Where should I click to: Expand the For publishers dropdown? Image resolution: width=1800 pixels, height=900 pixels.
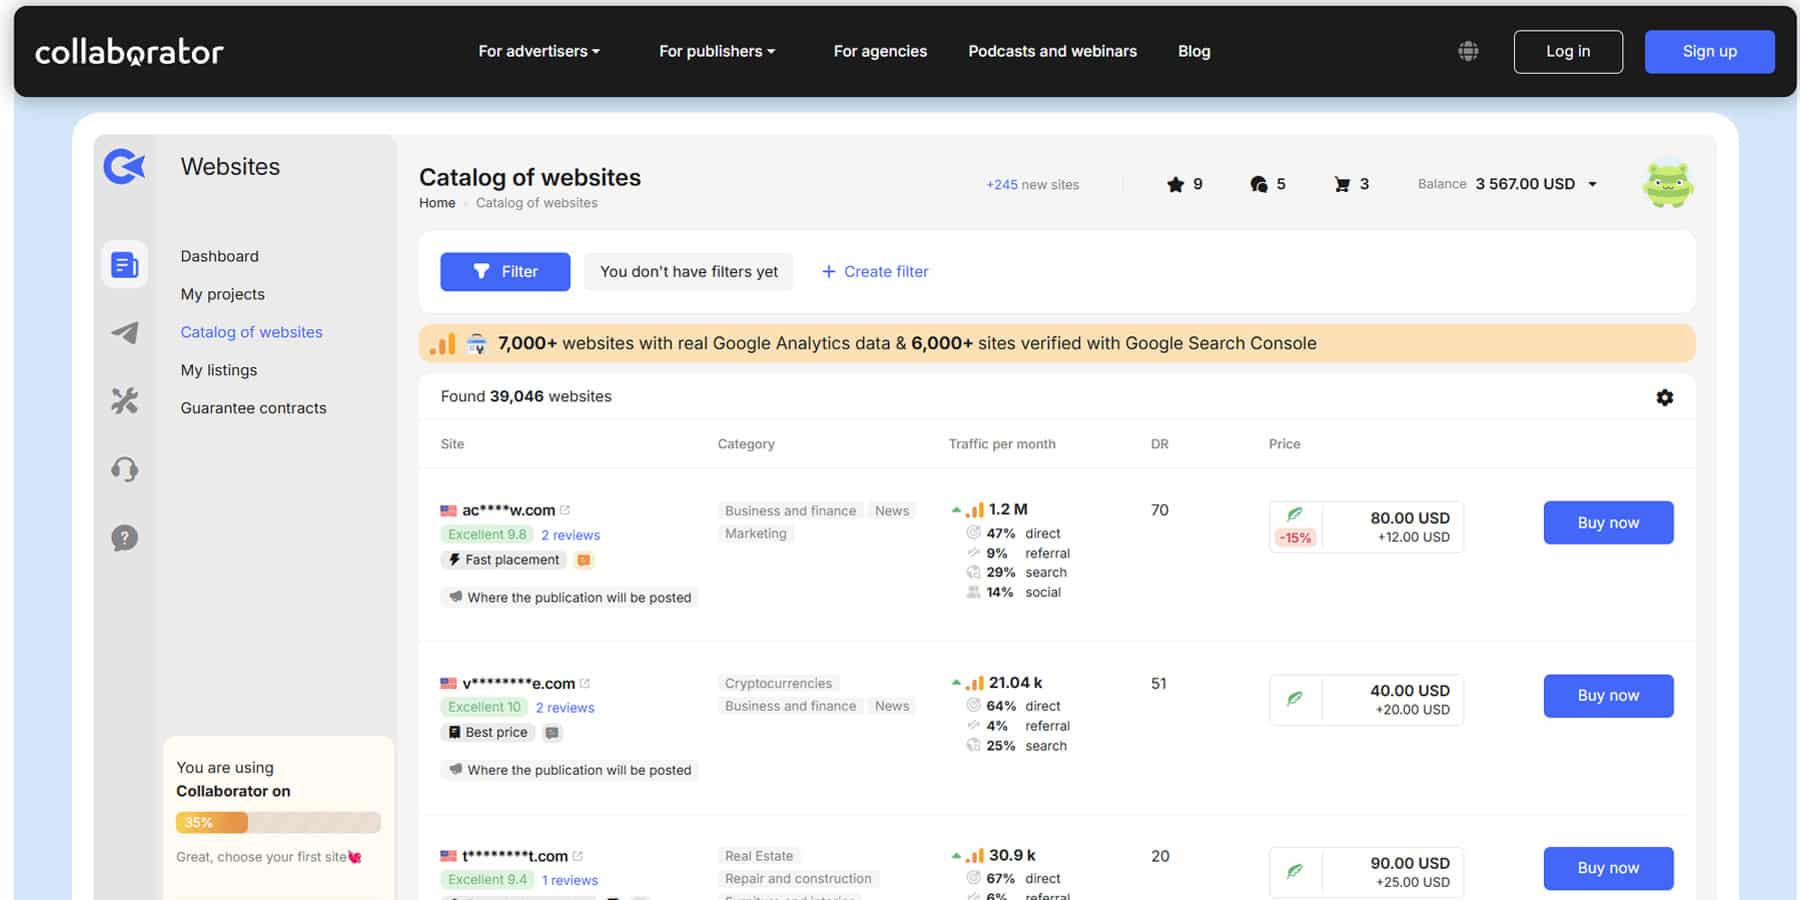[716, 51]
